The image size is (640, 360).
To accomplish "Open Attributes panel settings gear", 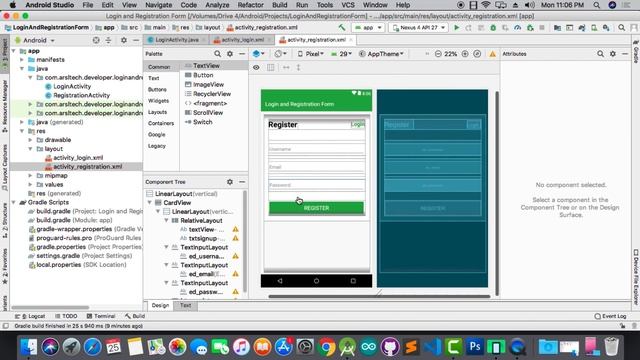I will 613,54.
